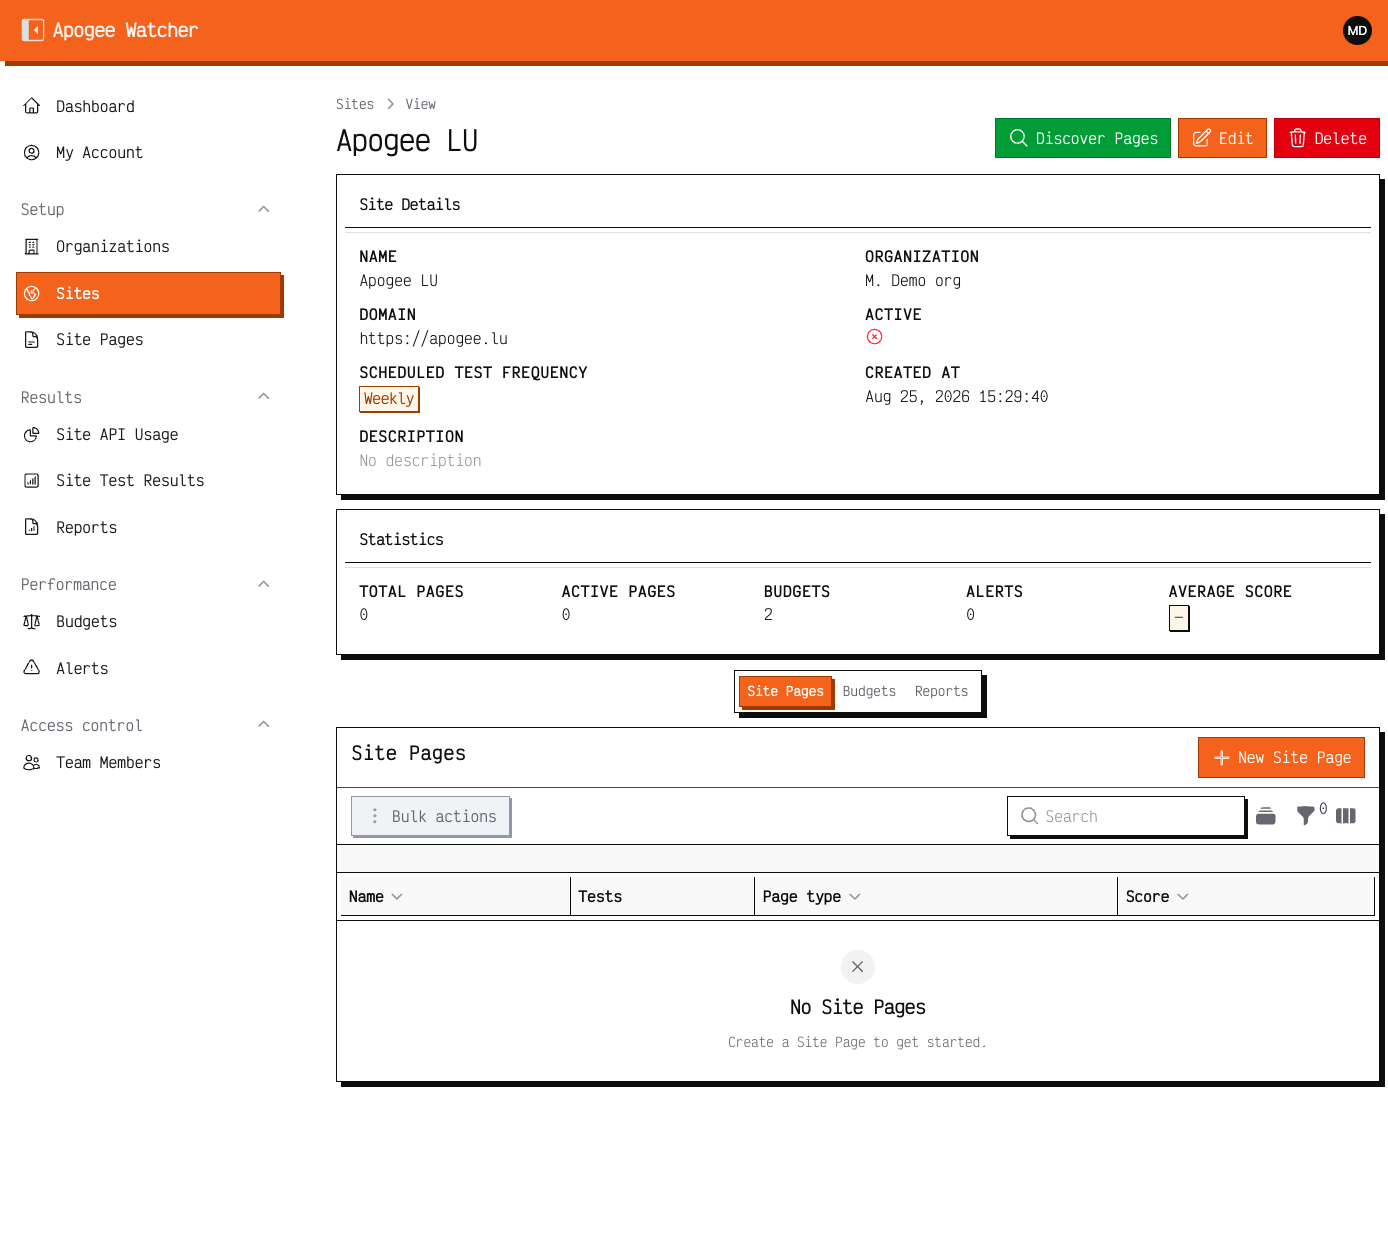Collapse the Access control sidebar group
Screen dimensions: 1388x1250
point(264,725)
